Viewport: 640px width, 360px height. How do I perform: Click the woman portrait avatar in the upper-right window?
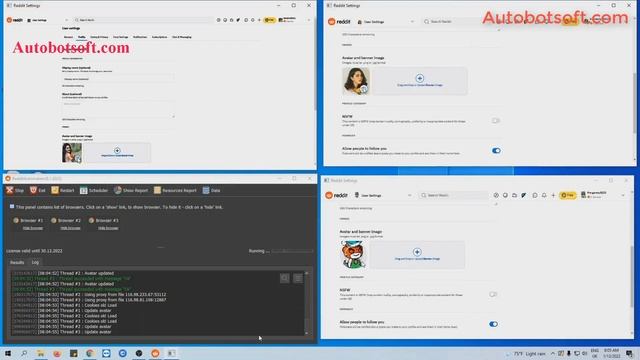pyautogui.click(x=356, y=81)
